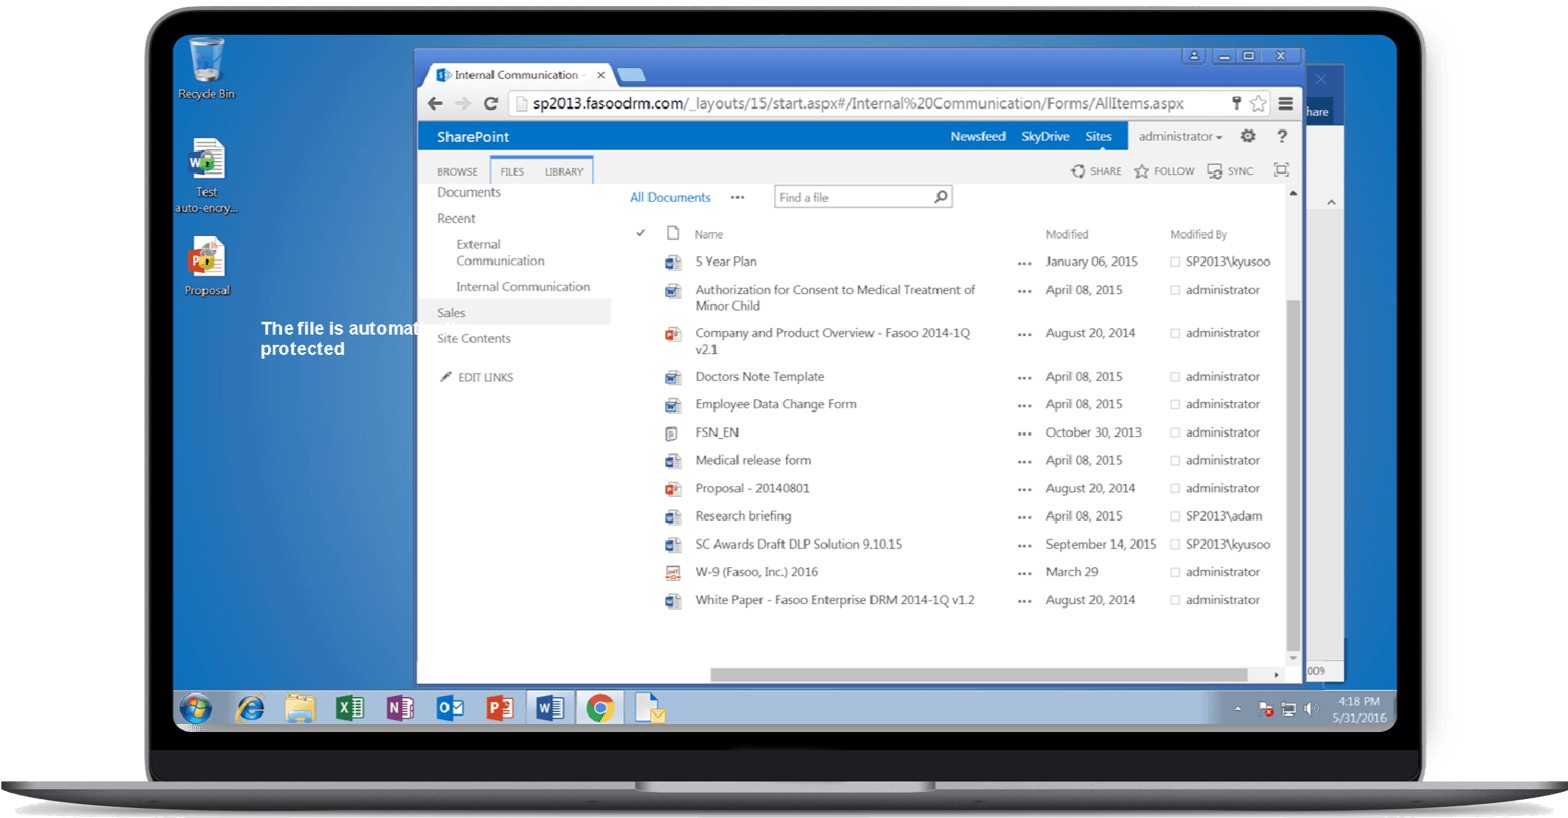1568x818 pixels.
Task: Open Site Contents link
Action: [x=474, y=338]
